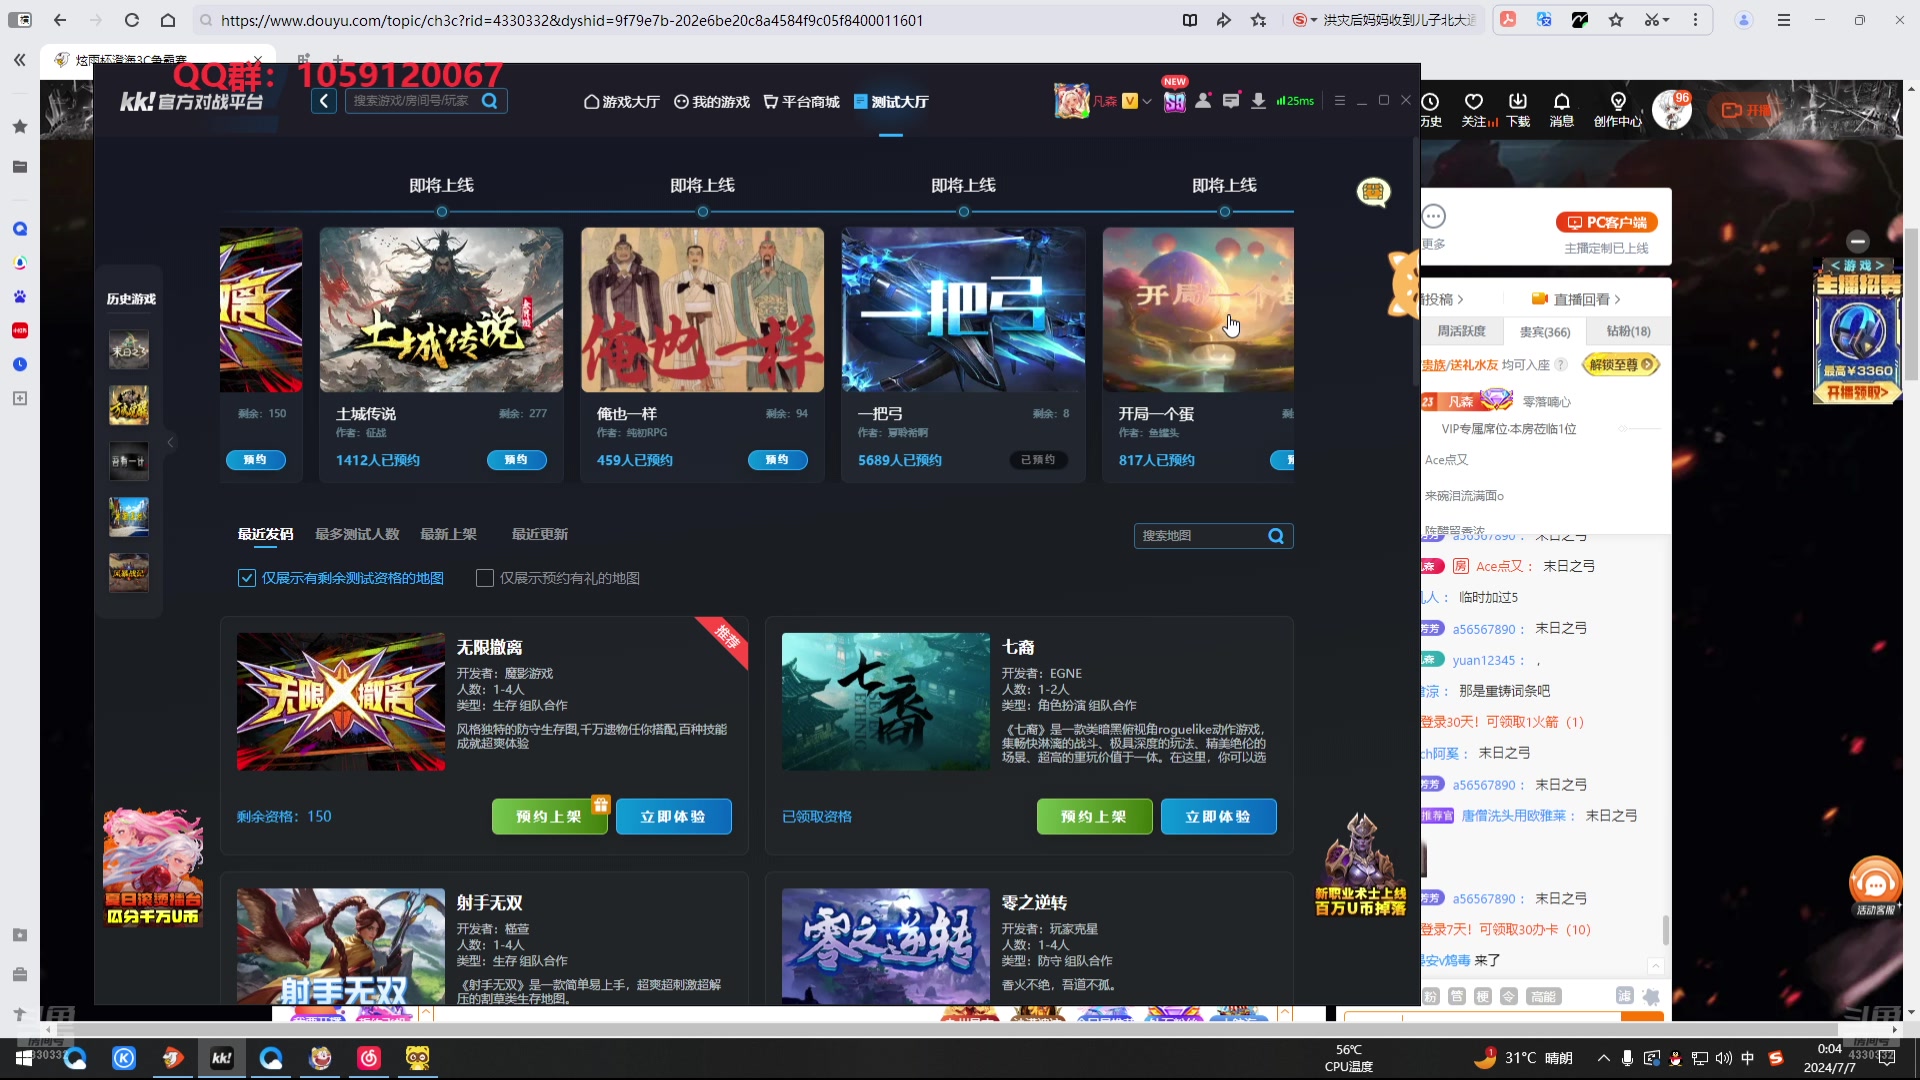1920x1080 pixels.
Task: Click the browser address bar URL
Action: (x=572, y=20)
